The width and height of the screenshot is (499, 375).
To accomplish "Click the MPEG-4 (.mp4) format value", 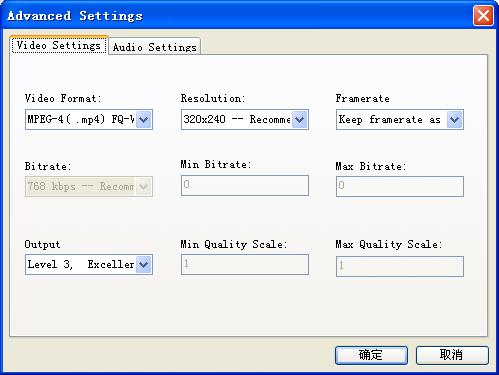I will (81, 119).
